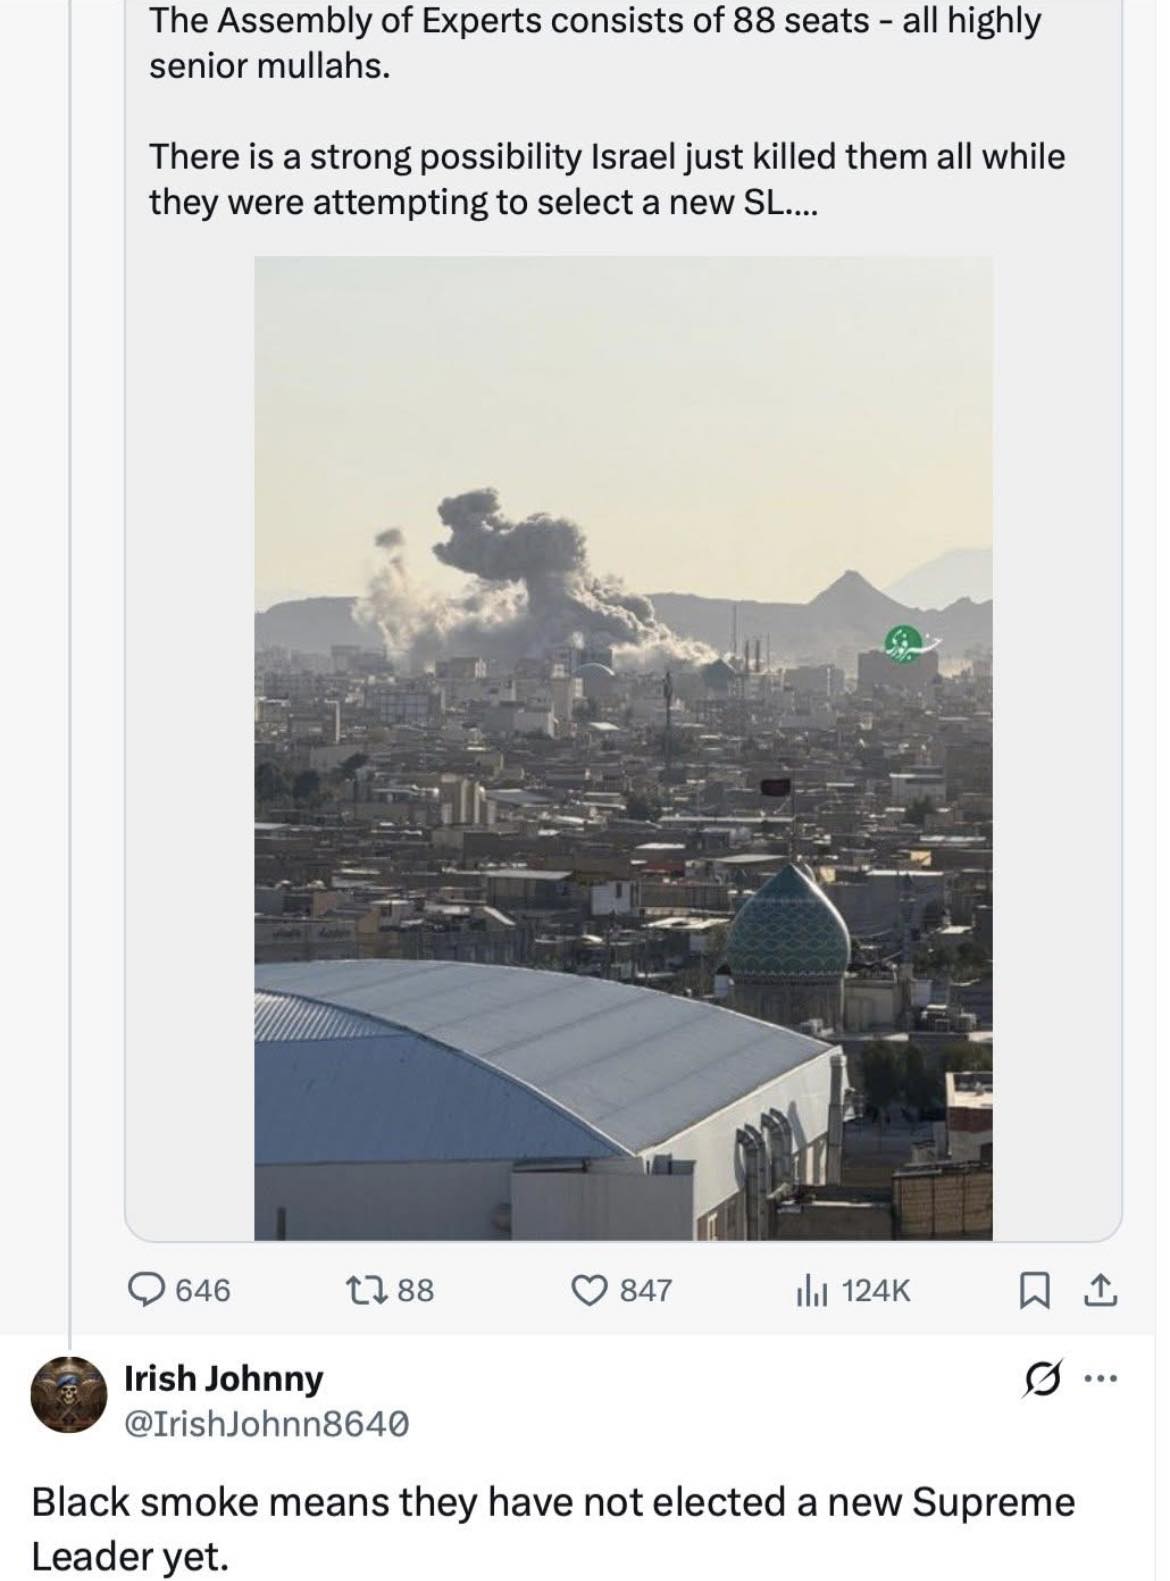Click the Irish Johnny display name
The image size is (1170, 1581).
pos(223,1378)
